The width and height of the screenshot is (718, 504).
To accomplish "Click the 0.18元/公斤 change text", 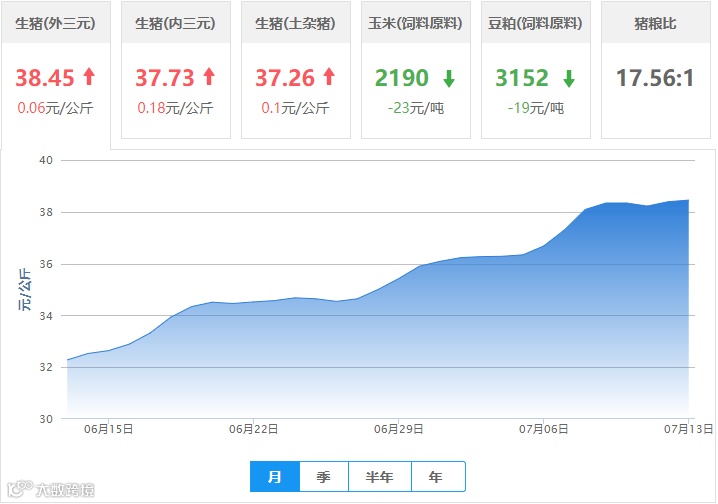I will click(175, 108).
